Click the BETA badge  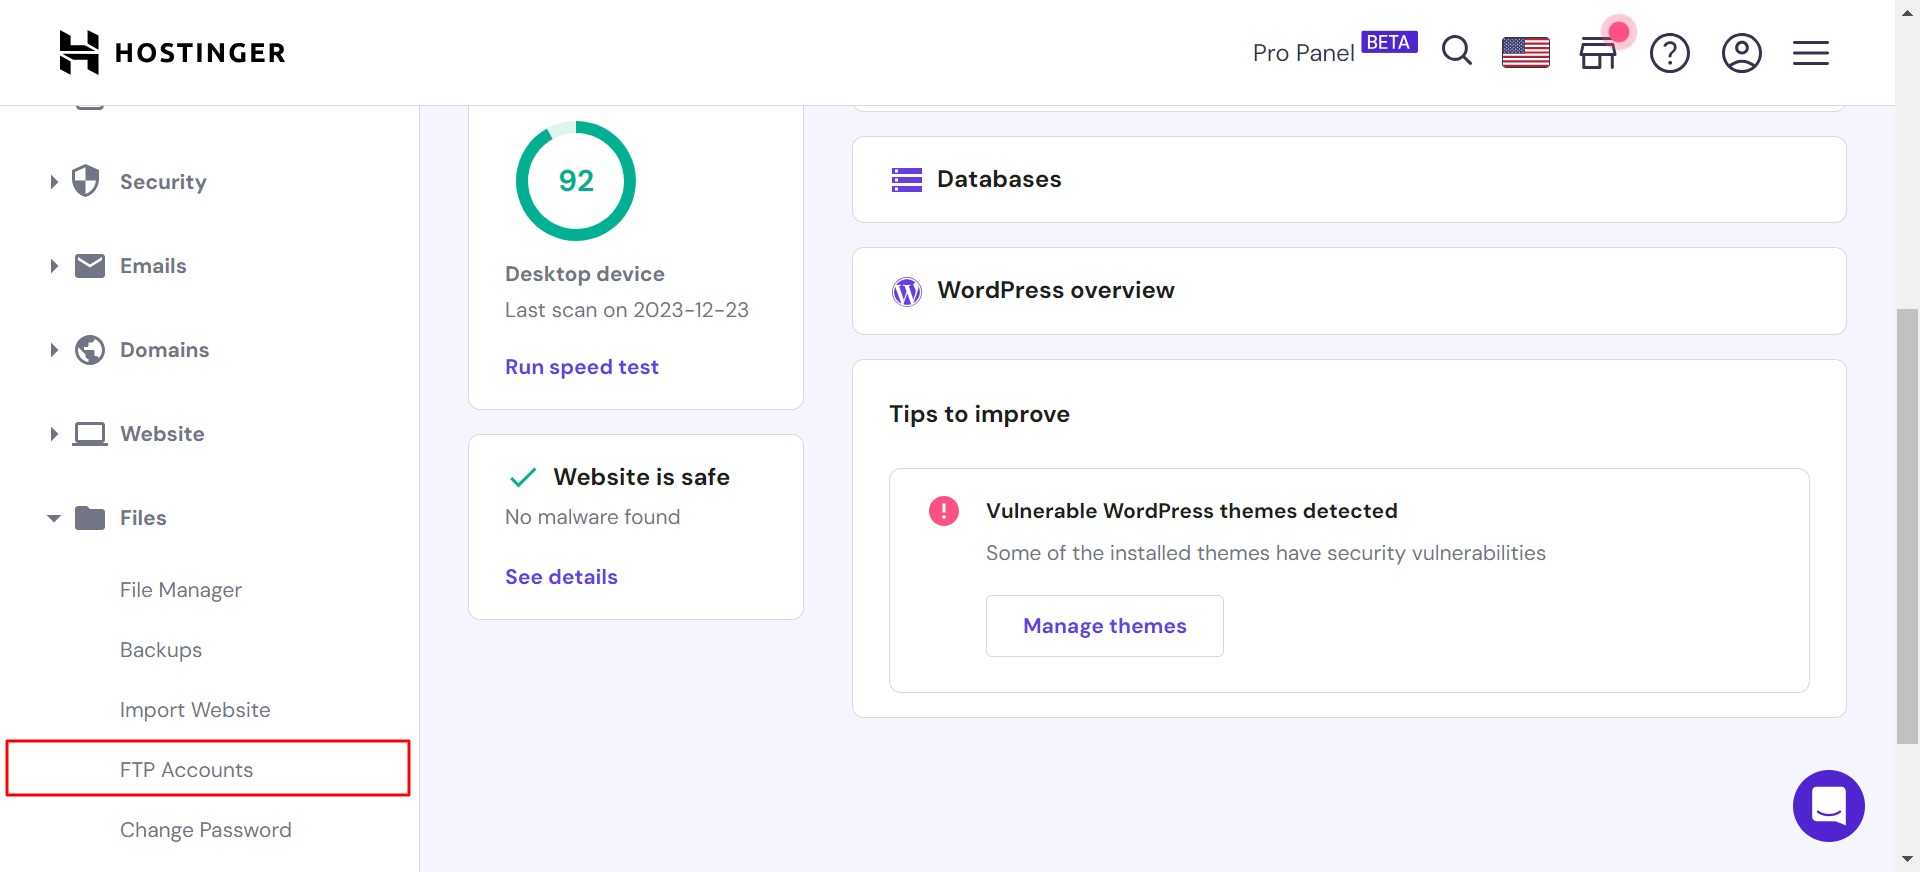[x=1389, y=42]
